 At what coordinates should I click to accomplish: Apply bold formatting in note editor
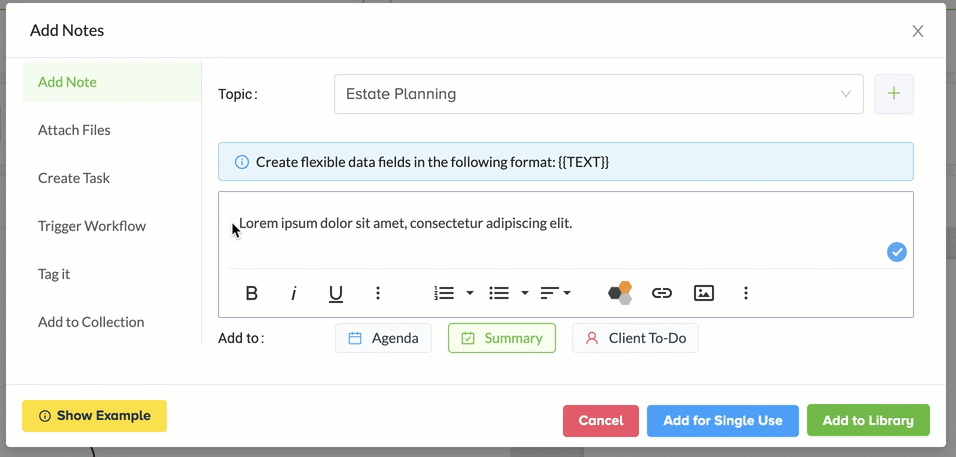251,294
